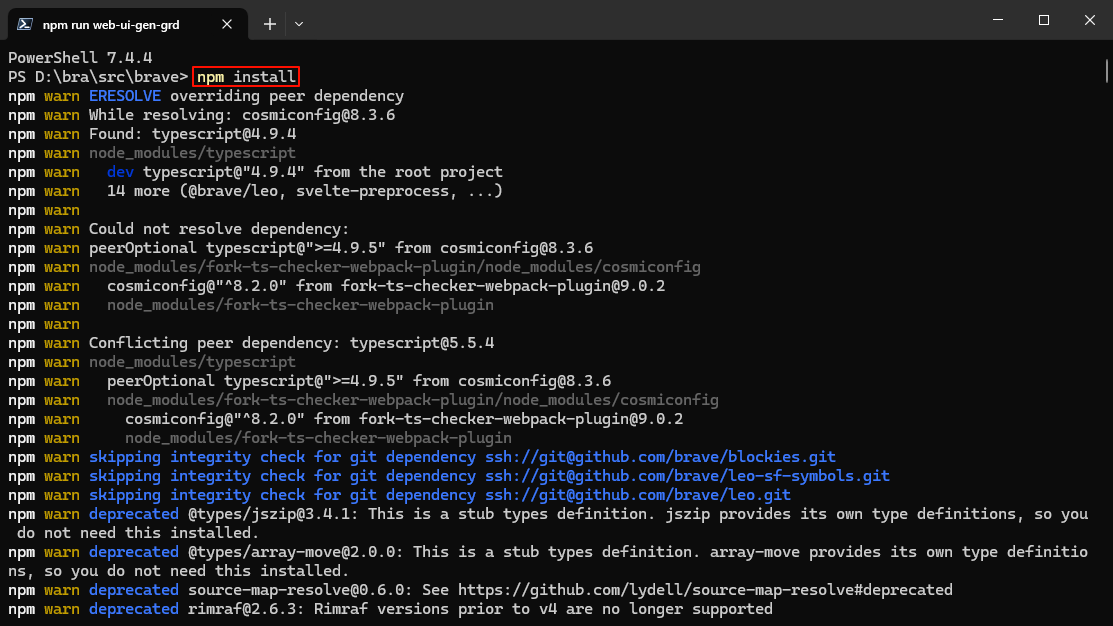This screenshot has width=1113, height=626.
Task: Click 'Conflicting peer dependency: typescript@5.5.4' line
Action: [x=291, y=343]
